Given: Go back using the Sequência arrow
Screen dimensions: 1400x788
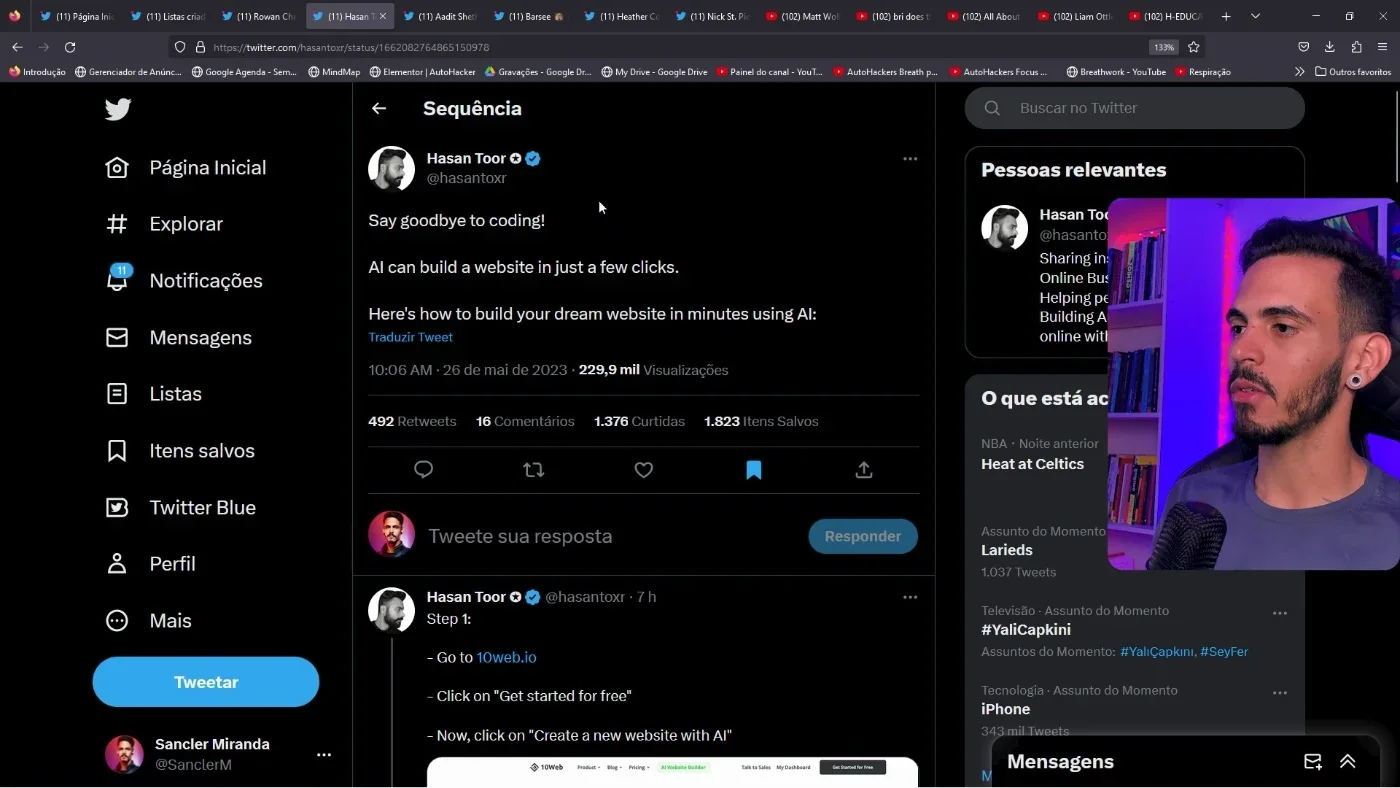Looking at the screenshot, I should point(379,108).
